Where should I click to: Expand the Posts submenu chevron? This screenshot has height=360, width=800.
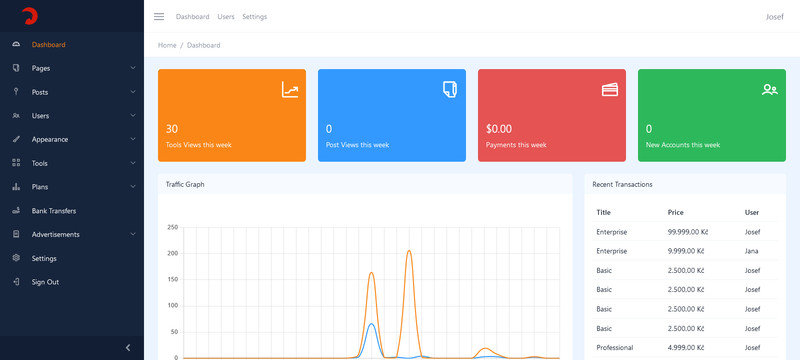(x=133, y=92)
